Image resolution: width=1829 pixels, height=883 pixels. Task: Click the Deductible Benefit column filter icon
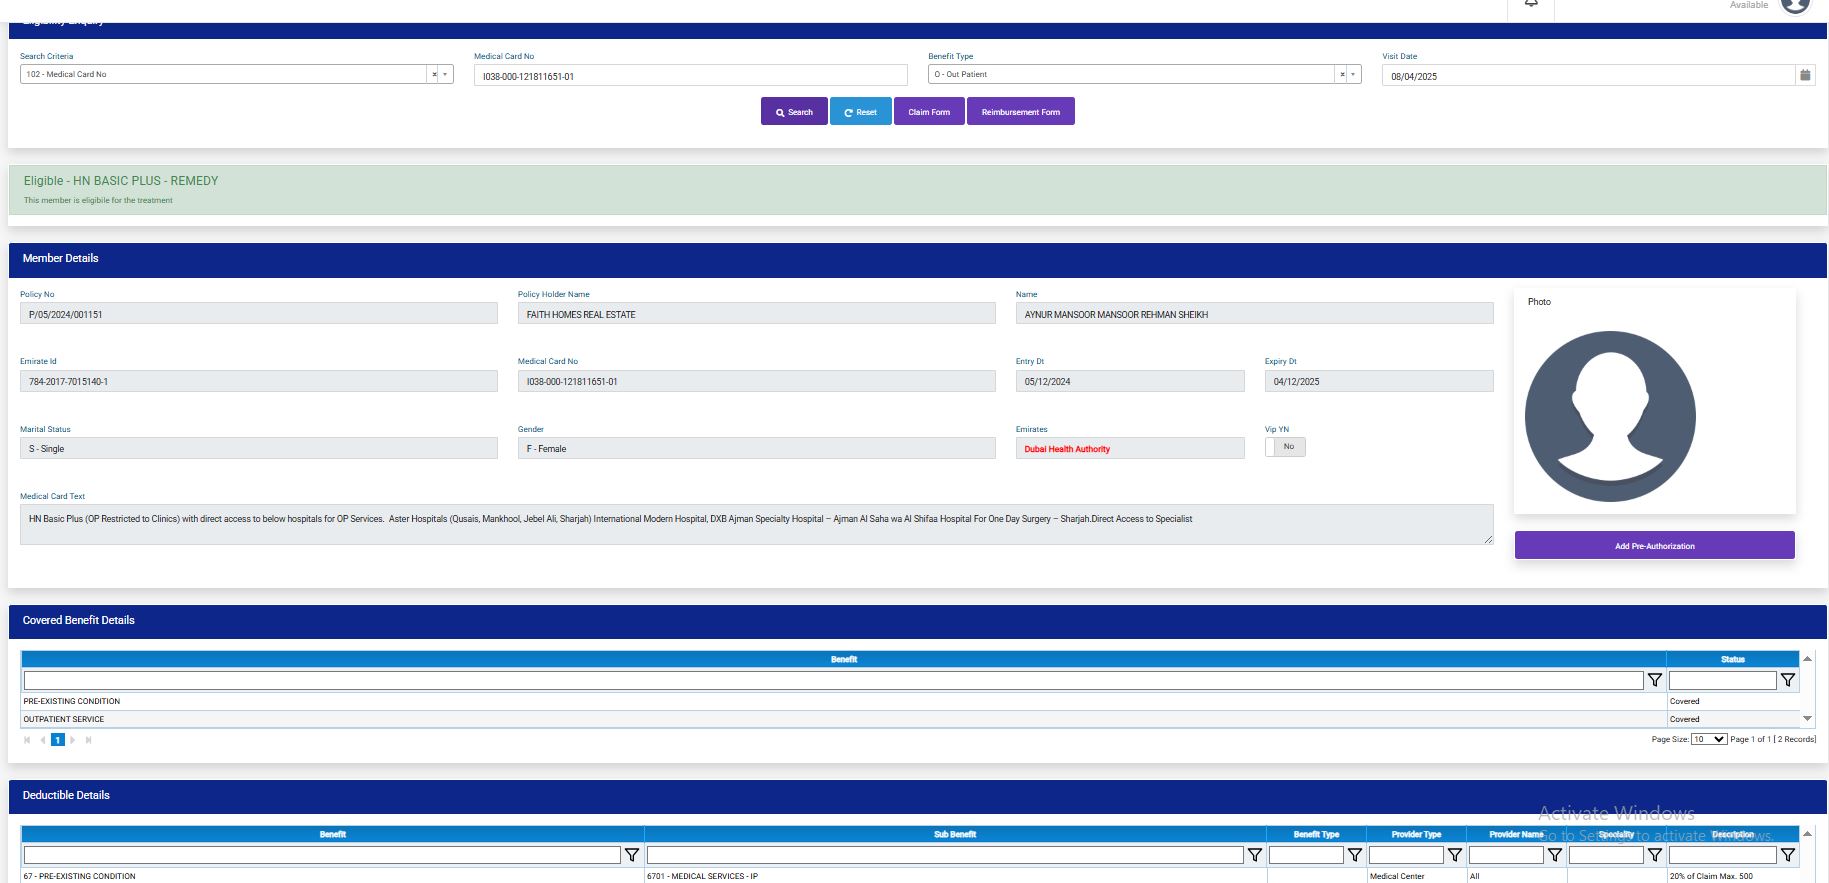tap(632, 855)
